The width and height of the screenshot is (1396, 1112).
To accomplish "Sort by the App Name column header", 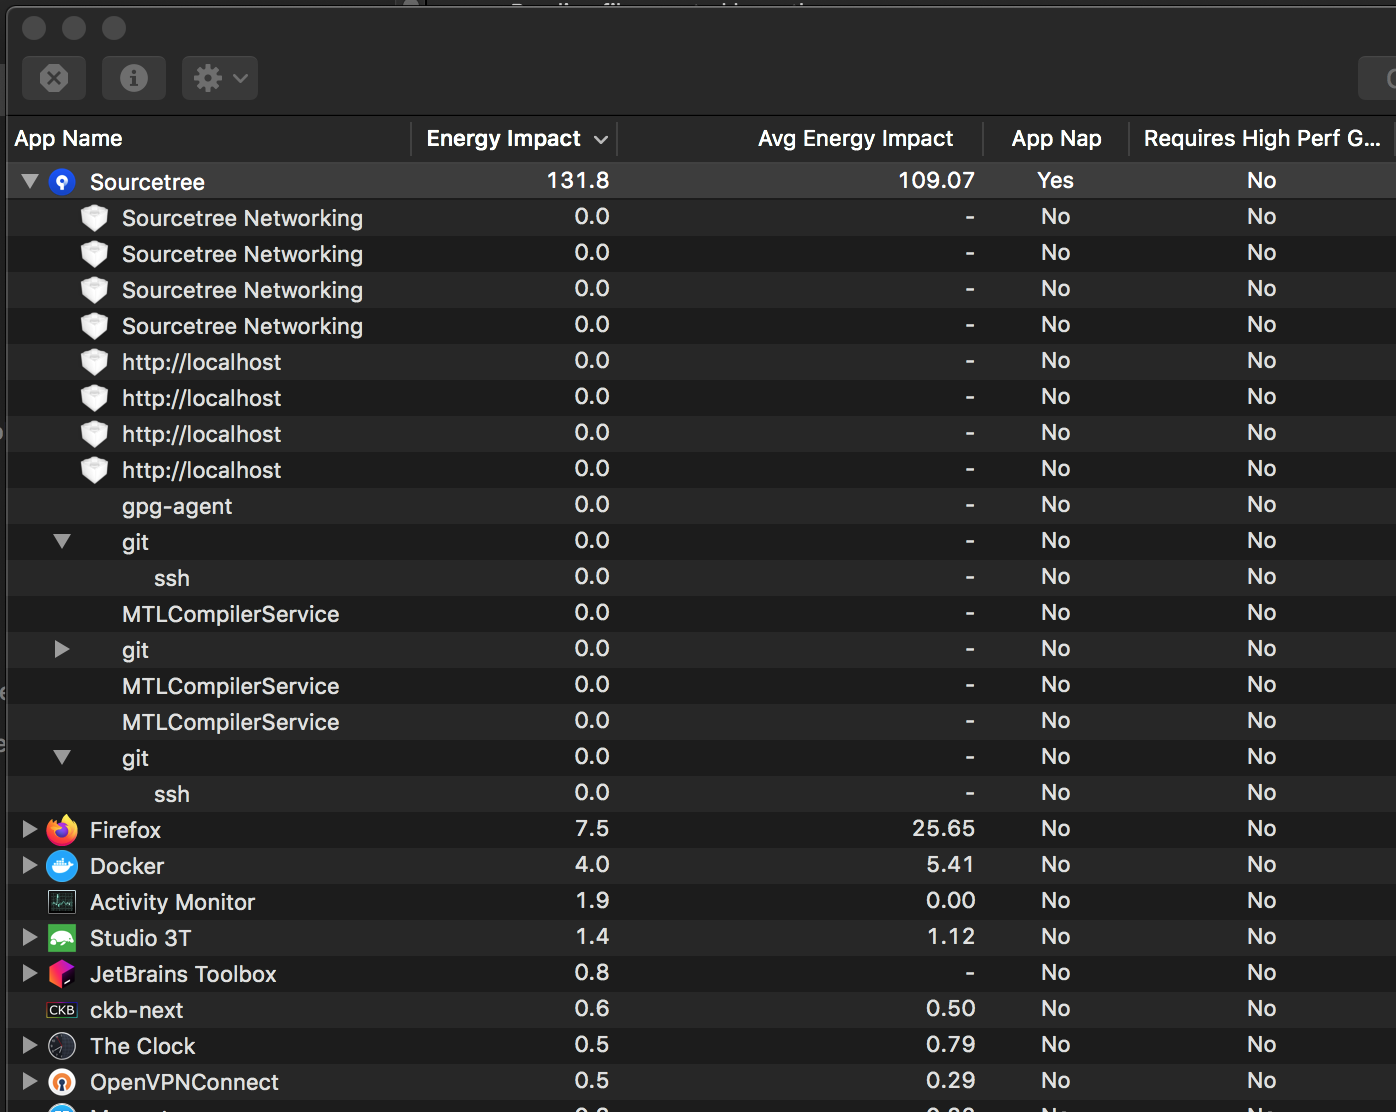I will pyautogui.click(x=209, y=139).
